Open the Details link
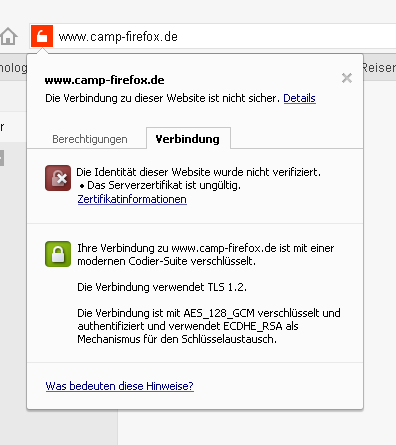This screenshot has height=445, width=396. click(299, 98)
